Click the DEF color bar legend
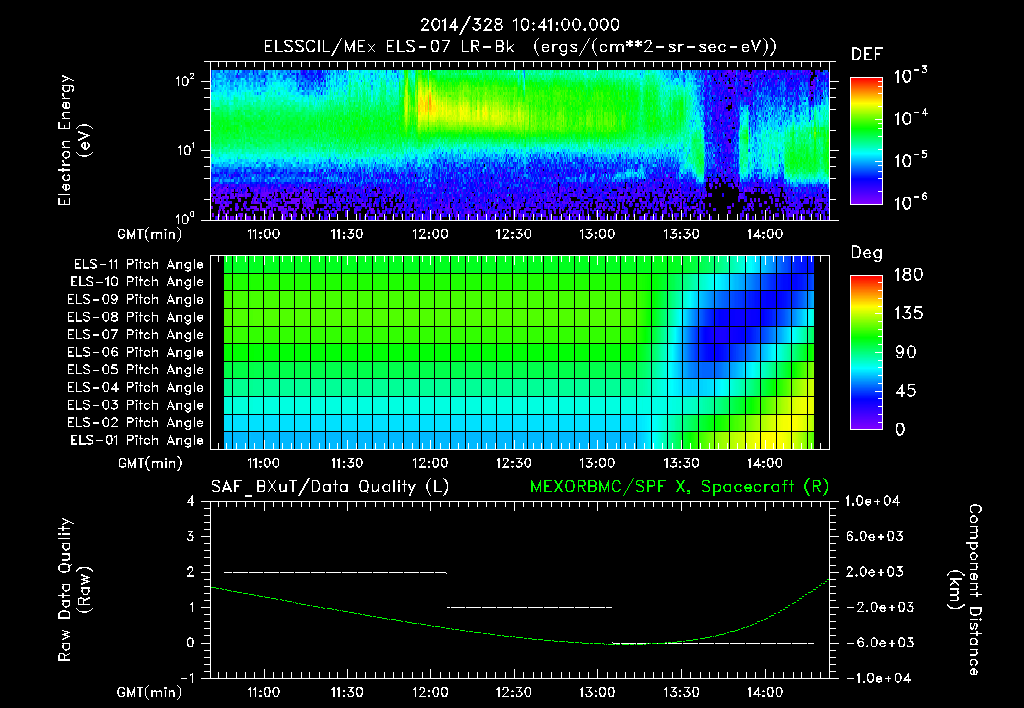The image size is (1024, 708). click(x=866, y=141)
